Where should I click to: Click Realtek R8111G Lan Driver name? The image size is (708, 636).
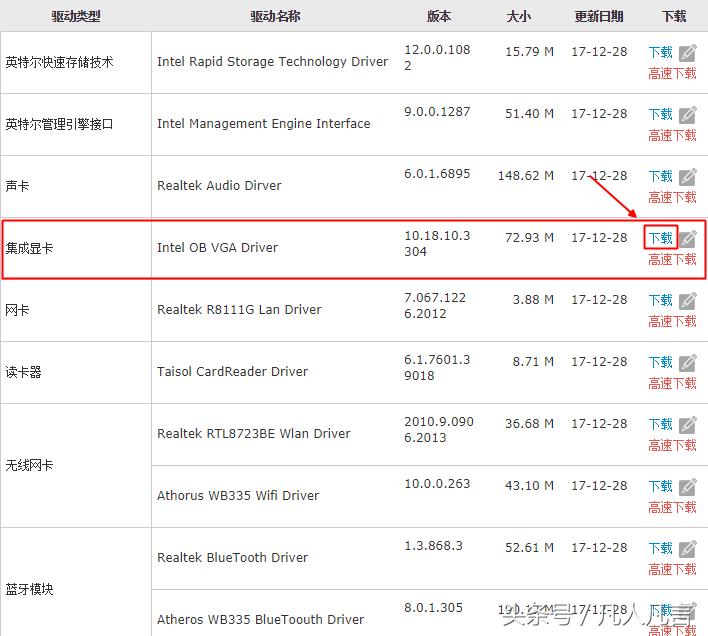[239, 309]
